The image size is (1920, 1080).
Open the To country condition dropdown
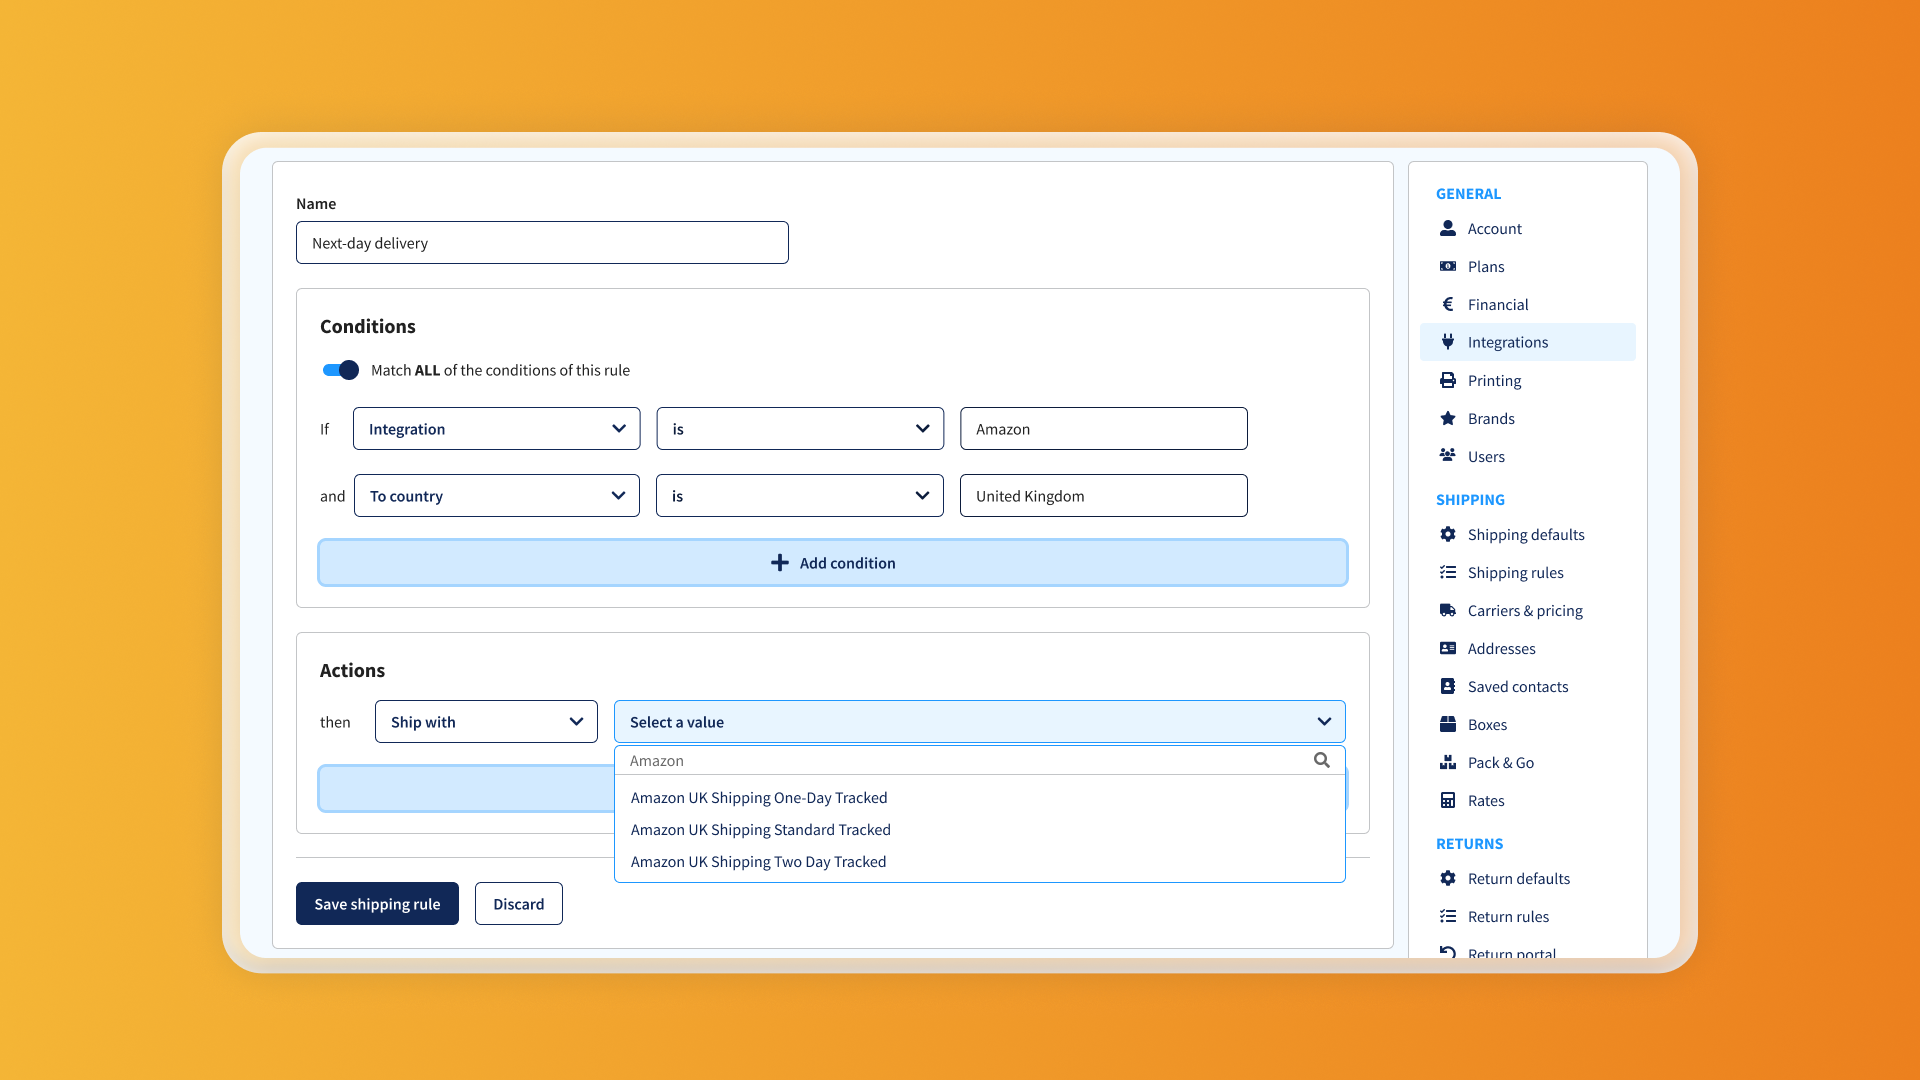496,496
